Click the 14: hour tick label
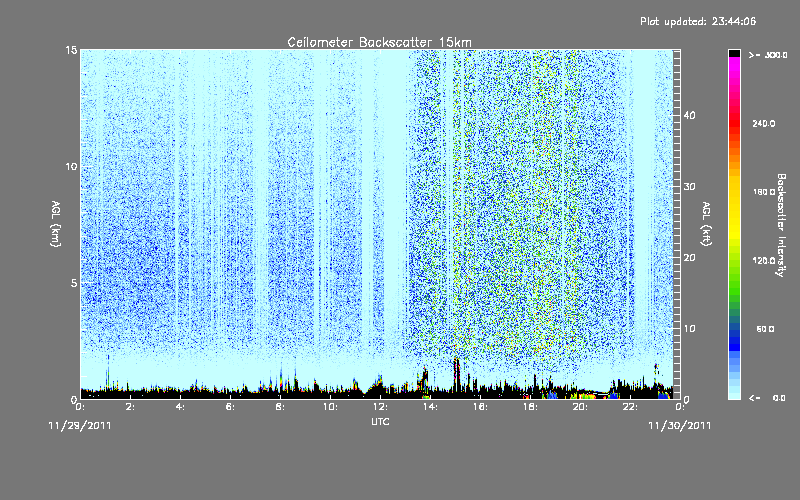This screenshot has width=800, height=500. 430,407
